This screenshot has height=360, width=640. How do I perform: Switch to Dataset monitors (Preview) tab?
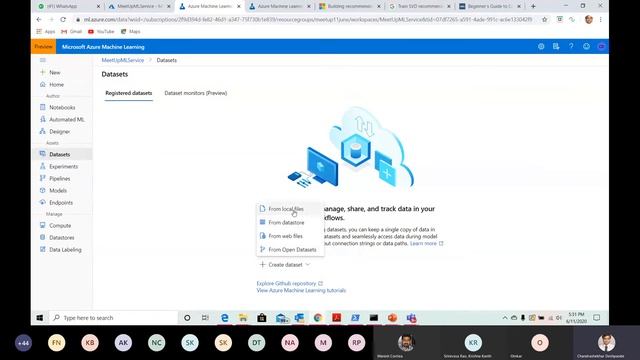196,93
